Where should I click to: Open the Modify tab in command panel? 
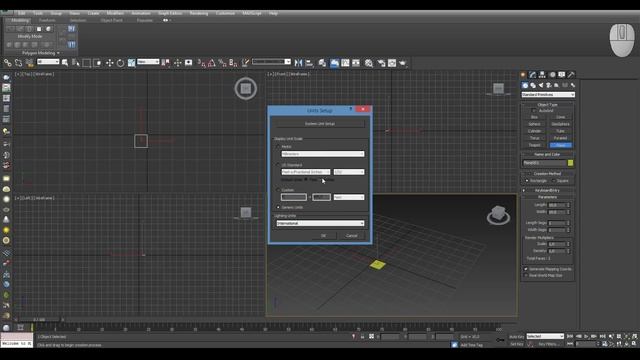533,75
